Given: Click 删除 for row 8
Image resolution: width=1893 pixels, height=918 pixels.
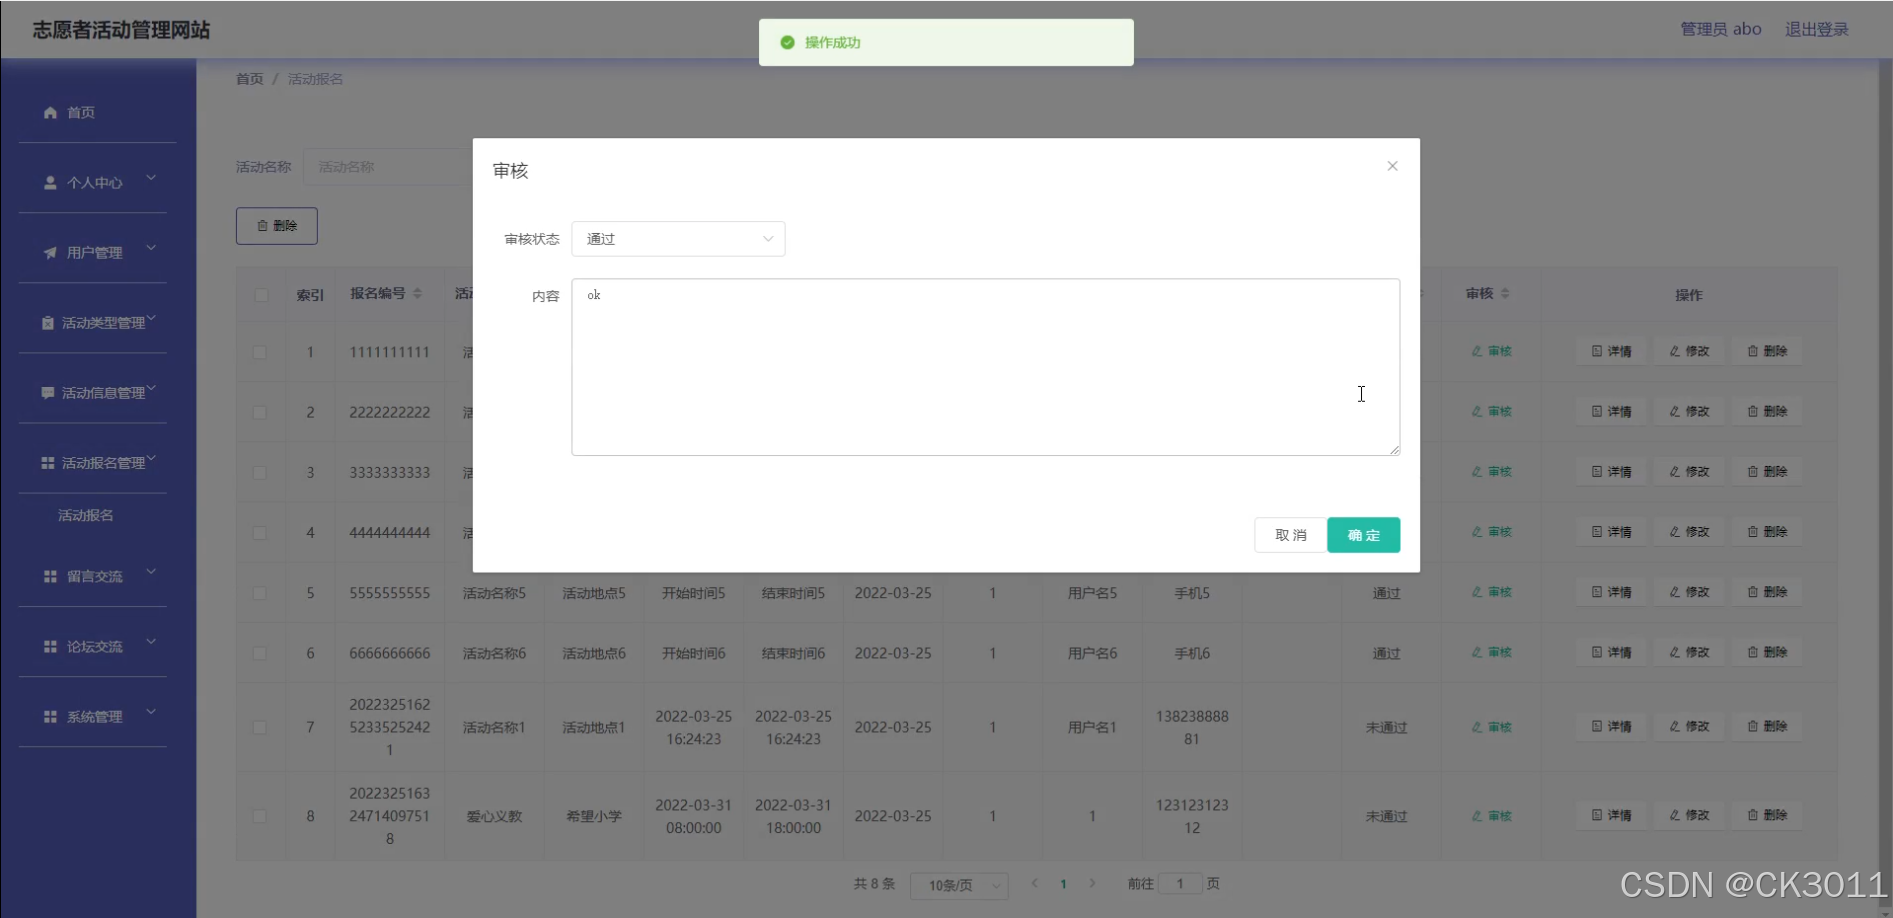Looking at the screenshot, I should [1767, 816].
